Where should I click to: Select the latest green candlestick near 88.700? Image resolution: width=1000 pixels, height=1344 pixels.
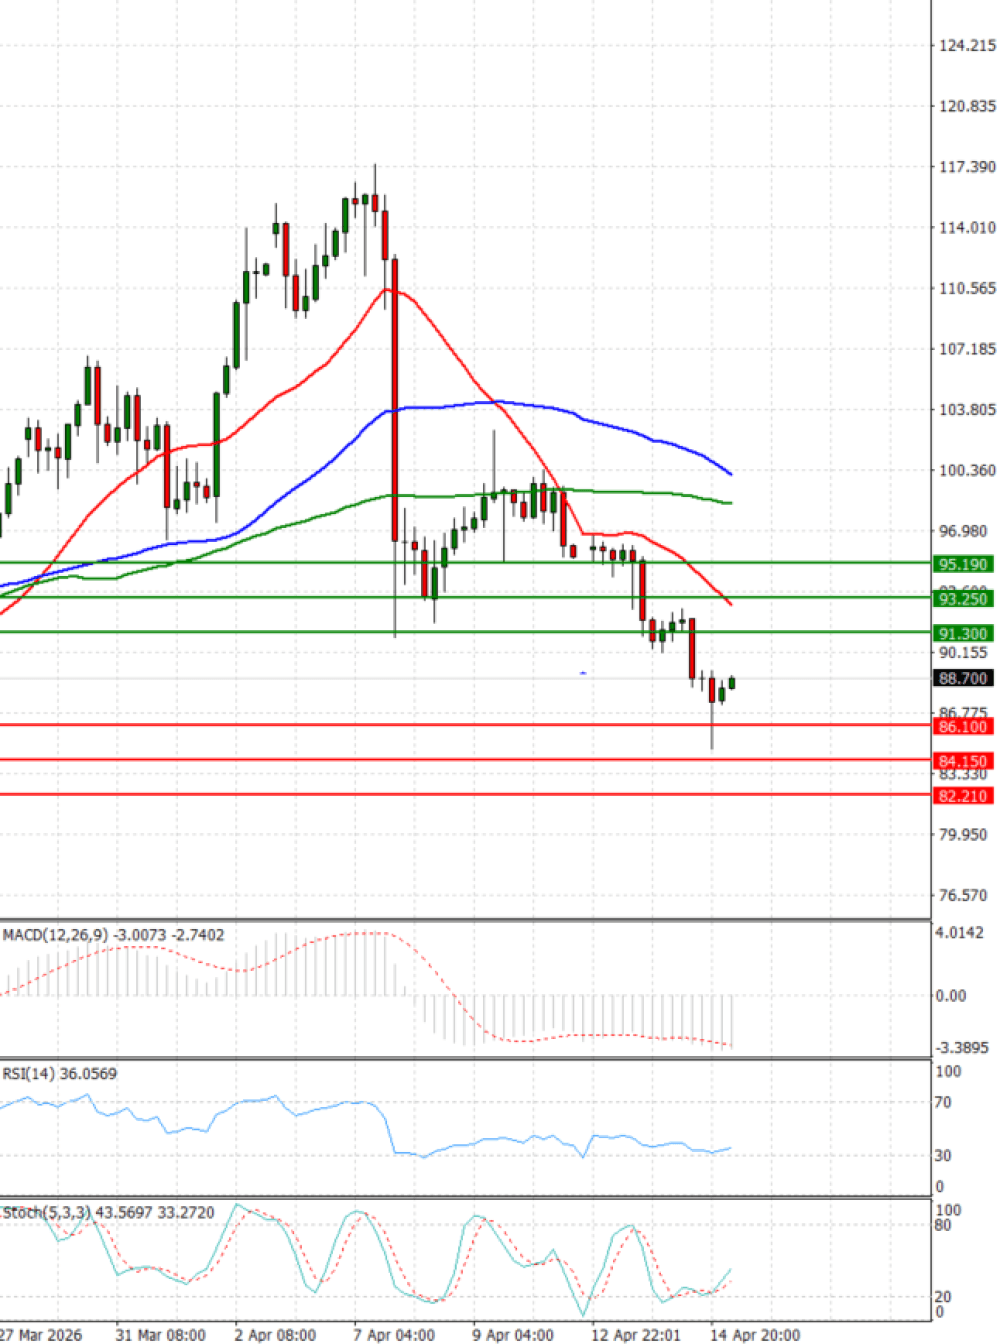tap(732, 683)
